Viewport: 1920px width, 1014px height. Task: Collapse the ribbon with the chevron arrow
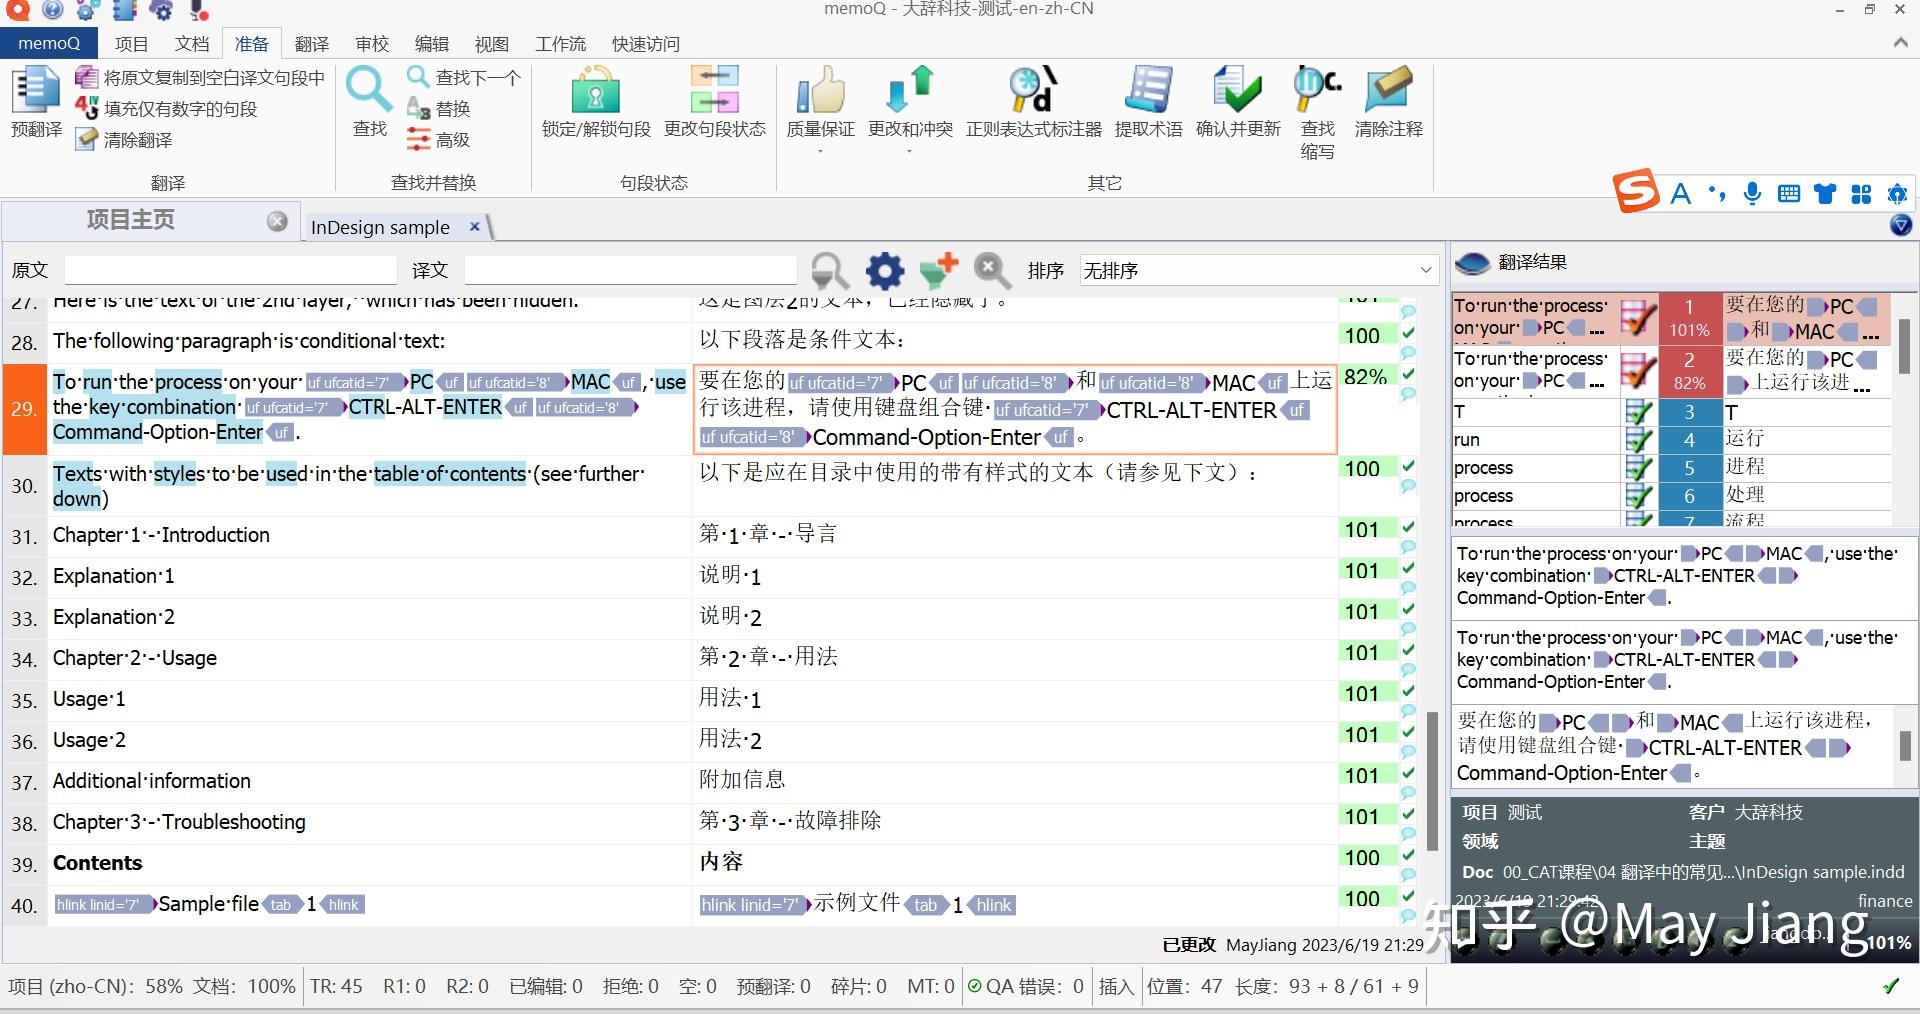pos(1899,43)
